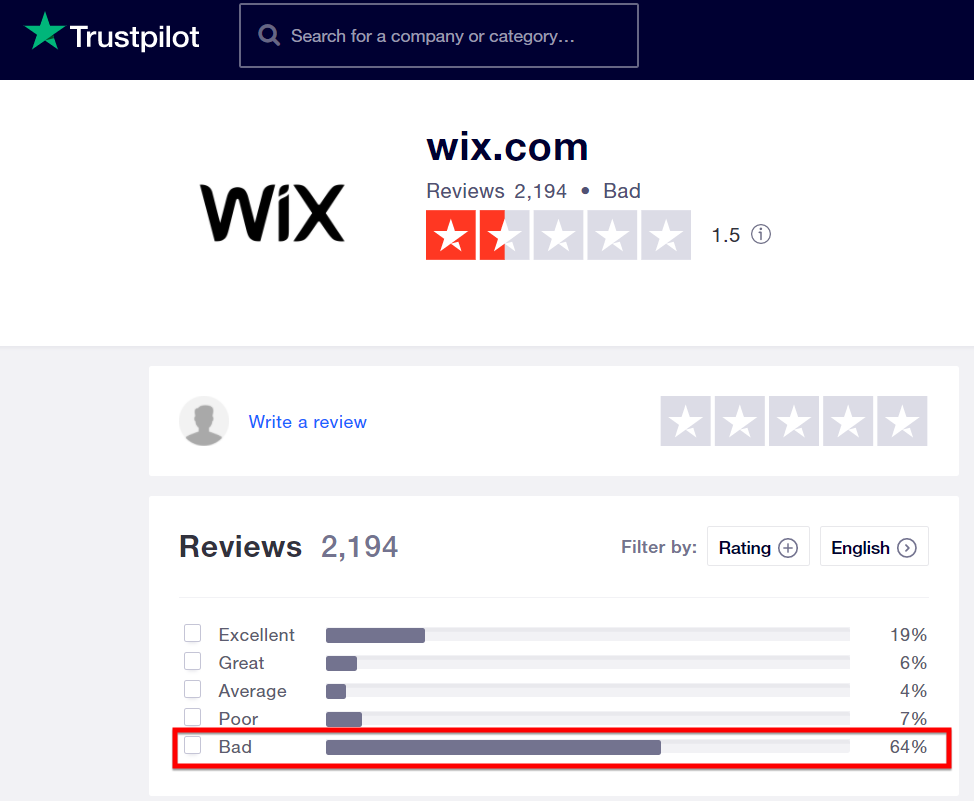Click the plus icon on the Rating filter
Screen dimensions: 974x801
(x=789, y=546)
